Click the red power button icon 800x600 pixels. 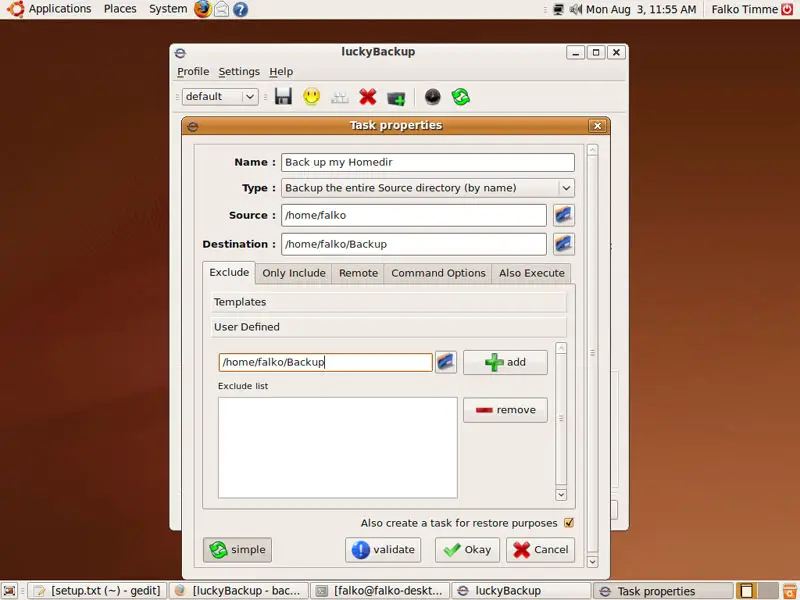787,9
